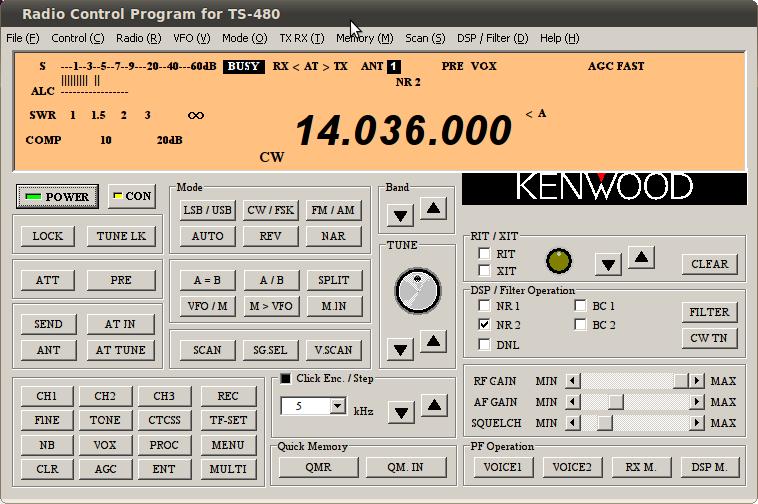Open the File menu

pyautogui.click(x=23, y=38)
